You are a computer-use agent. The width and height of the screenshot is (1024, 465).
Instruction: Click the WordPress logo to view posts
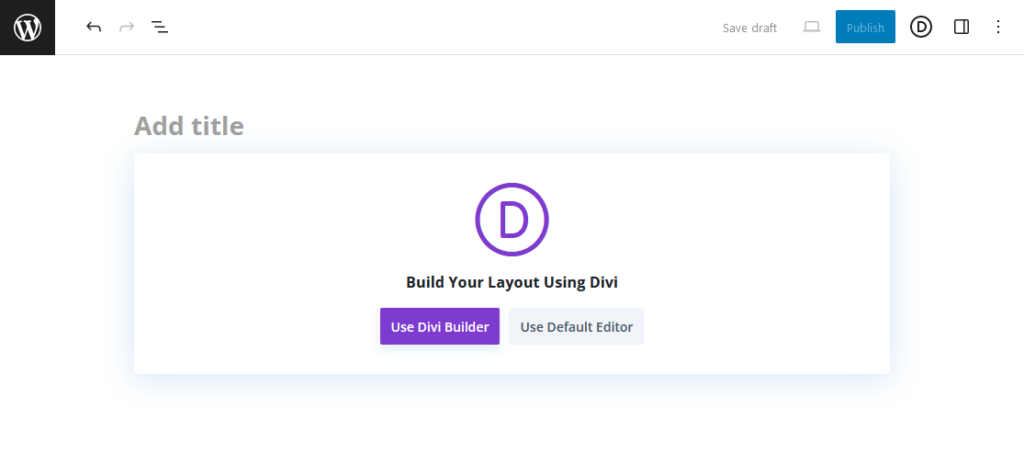[27, 27]
